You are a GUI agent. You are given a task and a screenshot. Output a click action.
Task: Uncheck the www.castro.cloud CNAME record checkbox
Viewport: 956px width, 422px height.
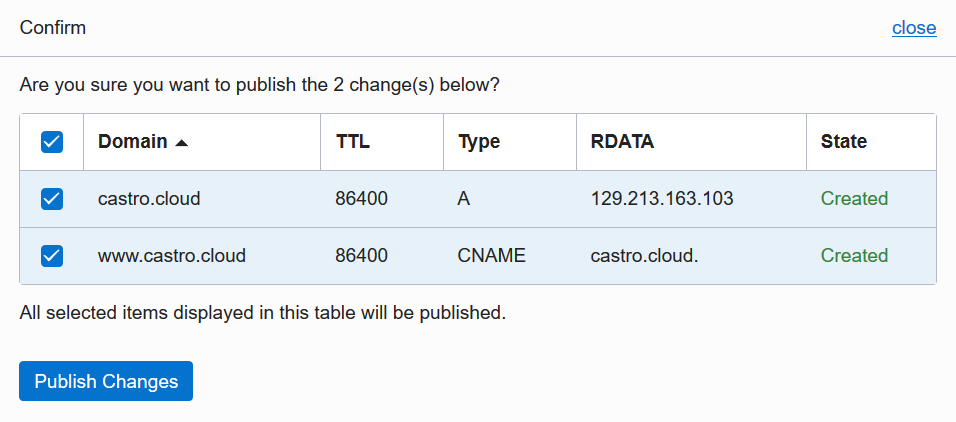[x=52, y=256]
